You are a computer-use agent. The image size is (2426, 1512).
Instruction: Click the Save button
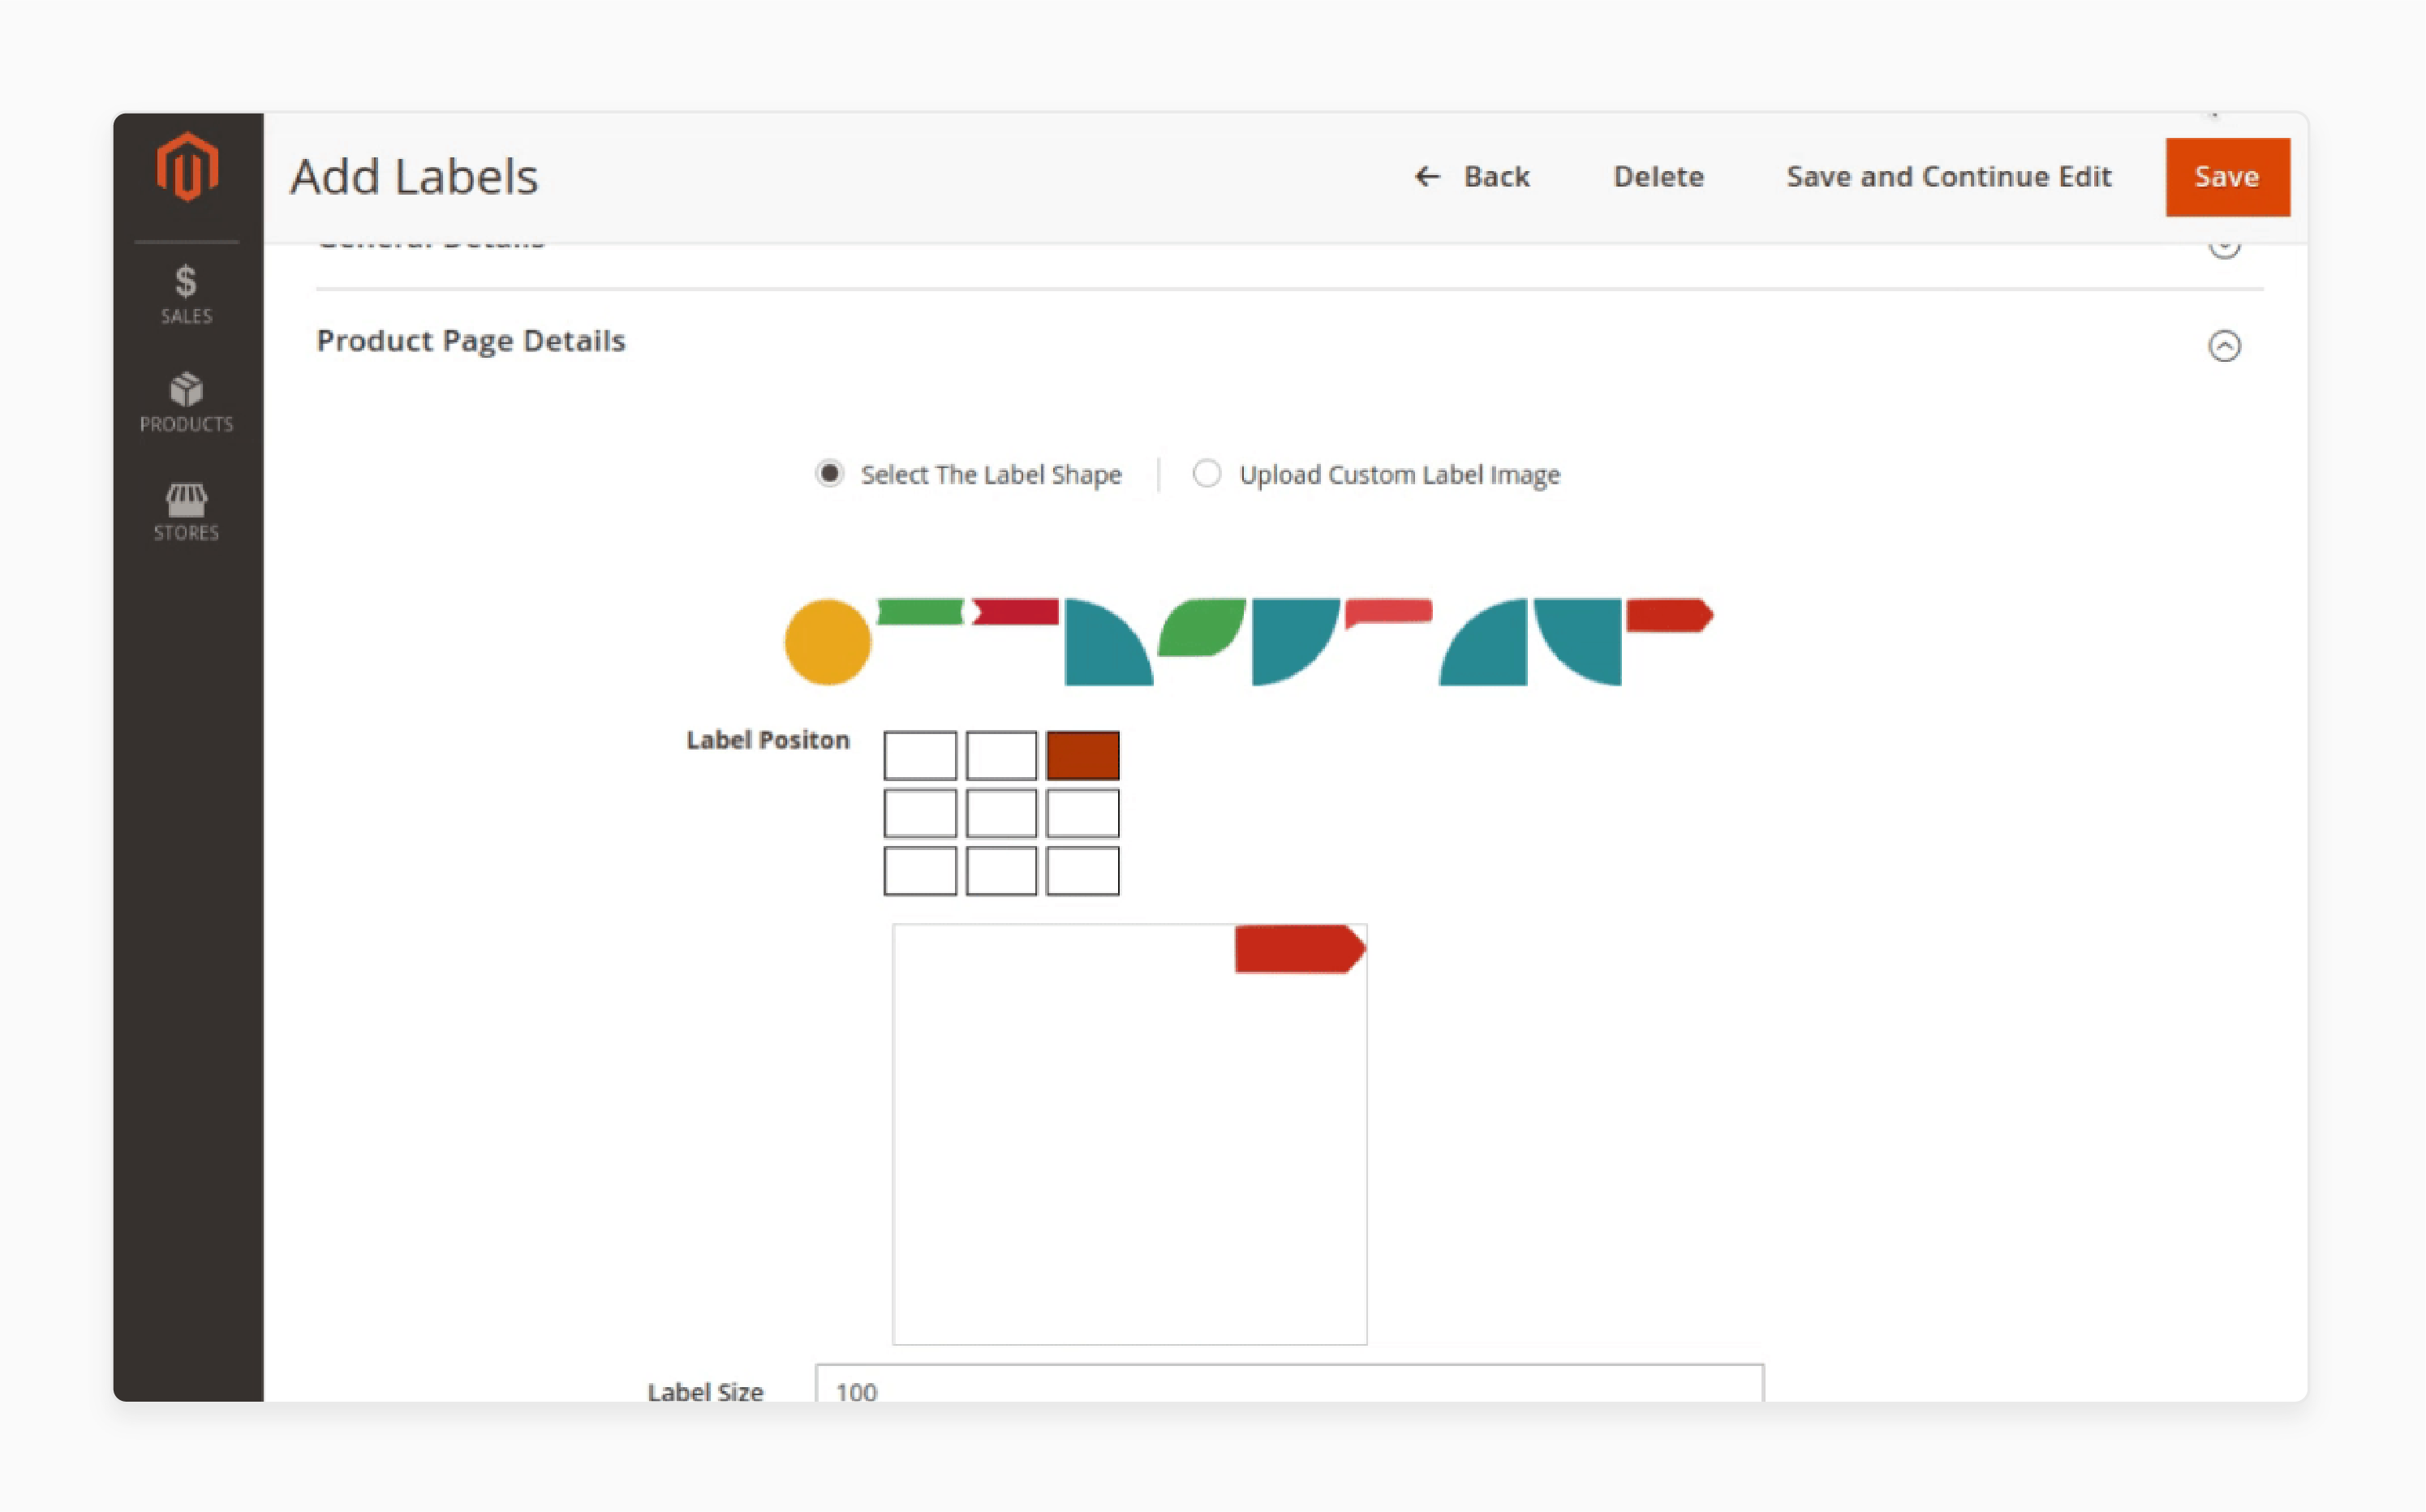(2226, 173)
